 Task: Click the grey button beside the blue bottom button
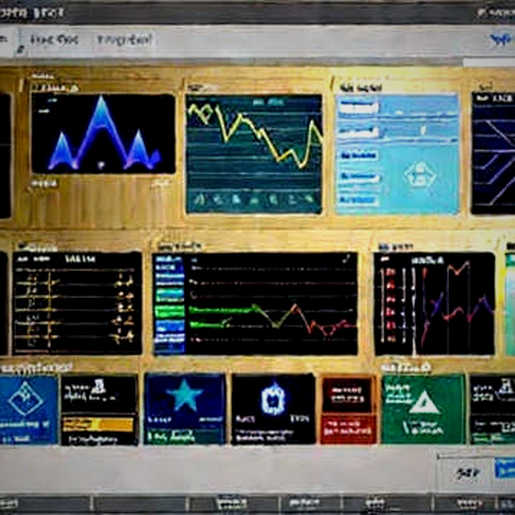click(466, 472)
